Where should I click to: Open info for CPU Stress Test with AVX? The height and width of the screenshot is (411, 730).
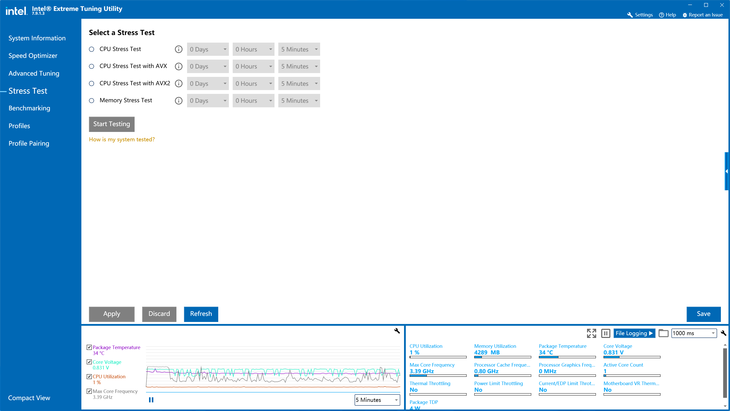[x=178, y=67]
